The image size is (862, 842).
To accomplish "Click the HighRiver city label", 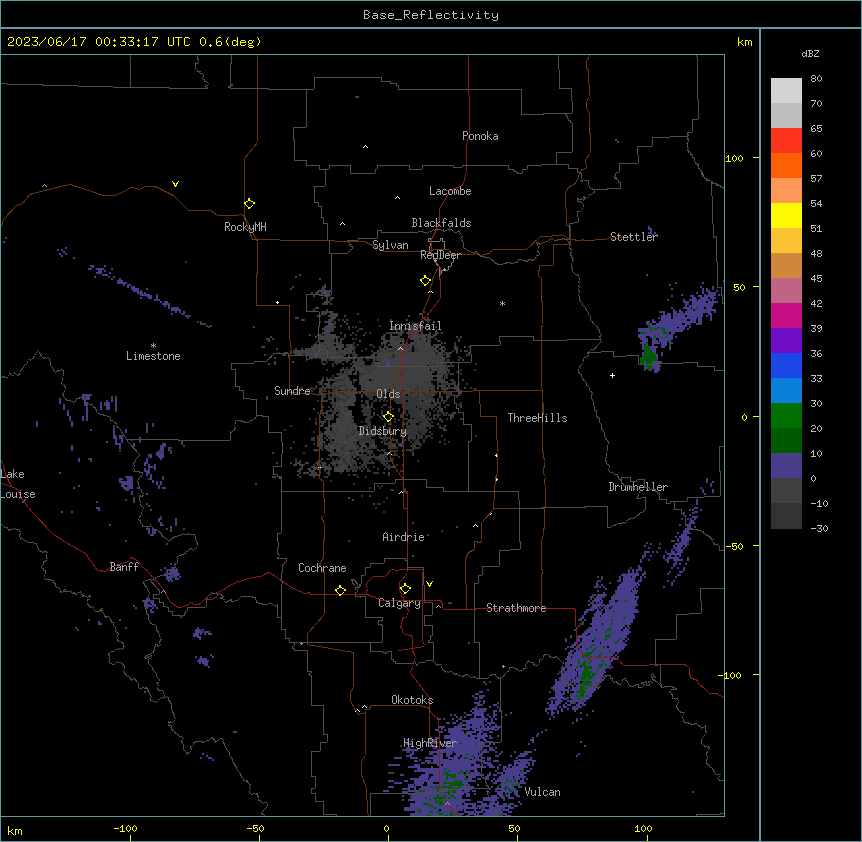I will click(430, 743).
